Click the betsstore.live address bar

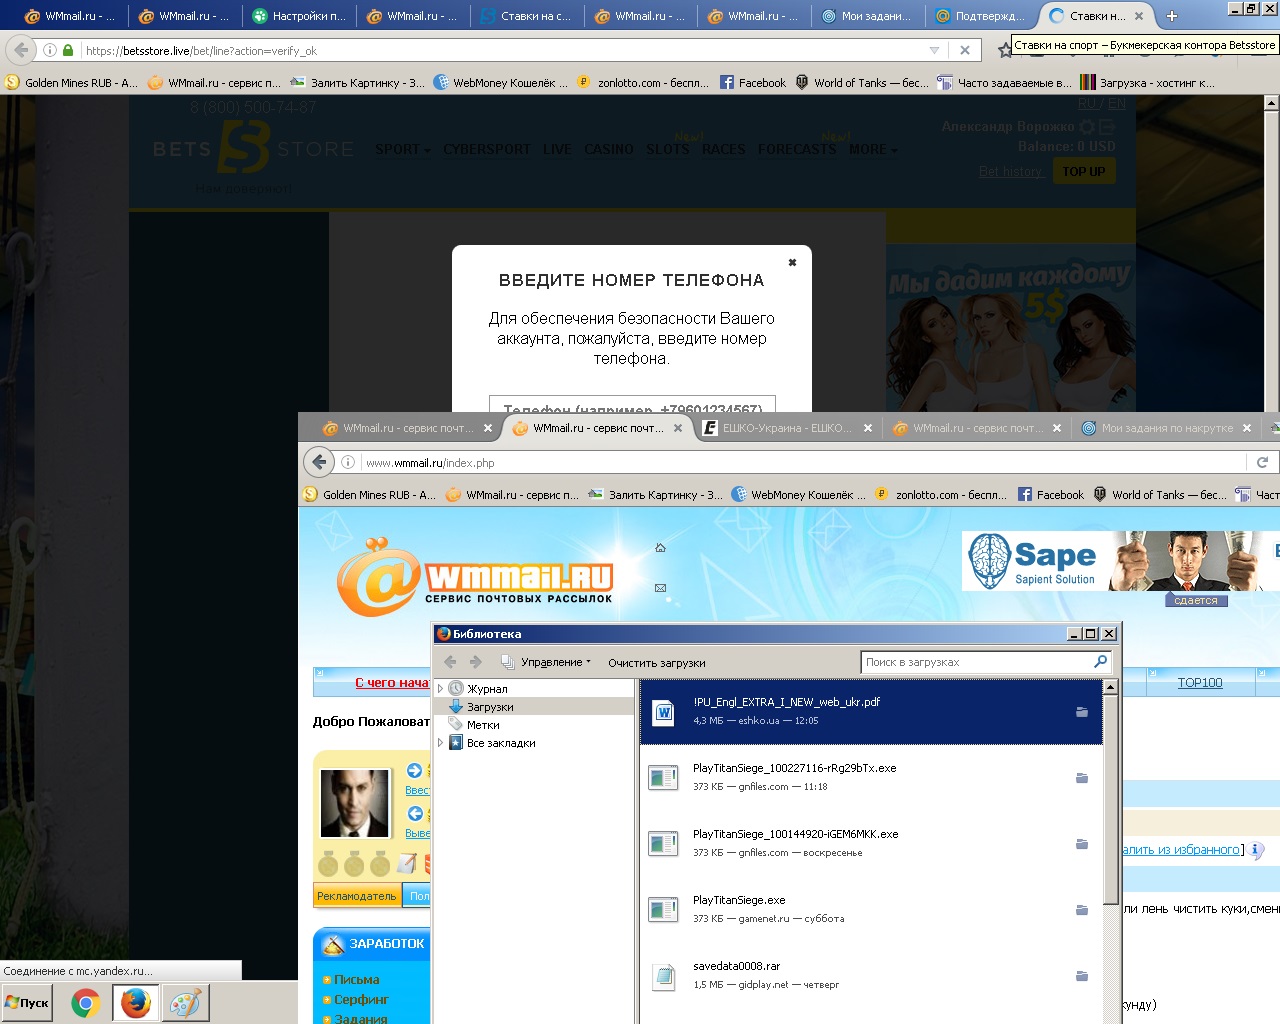coord(500,50)
